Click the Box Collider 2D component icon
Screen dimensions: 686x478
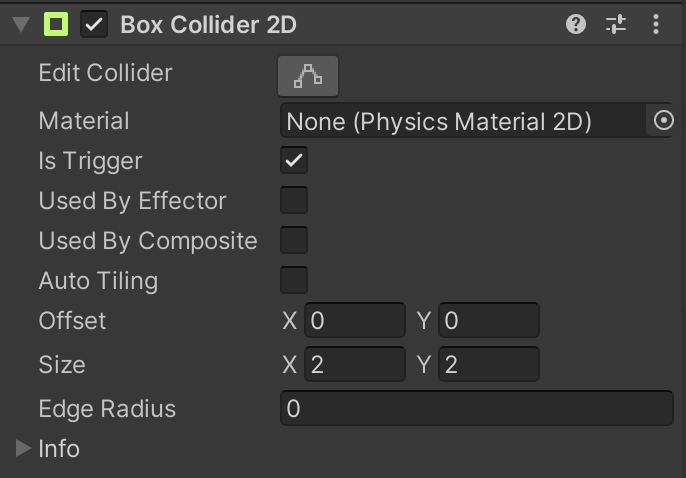click(x=56, y=24)
